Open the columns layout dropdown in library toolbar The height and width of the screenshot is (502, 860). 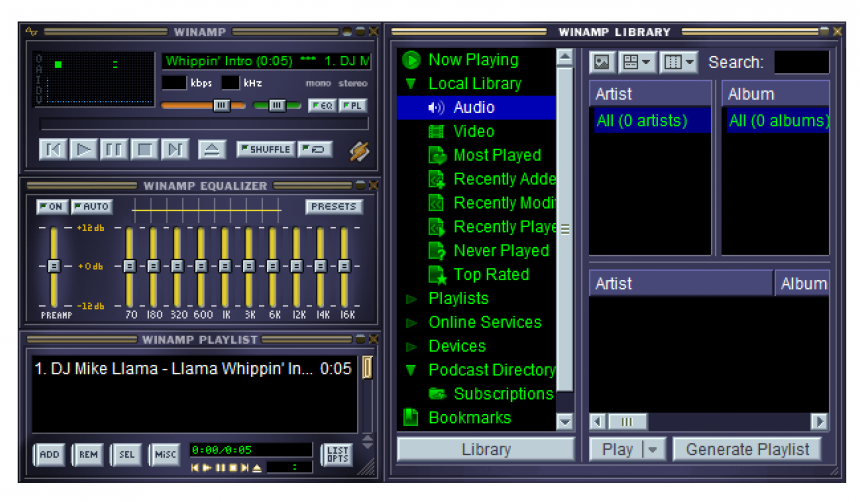[678, 62]
